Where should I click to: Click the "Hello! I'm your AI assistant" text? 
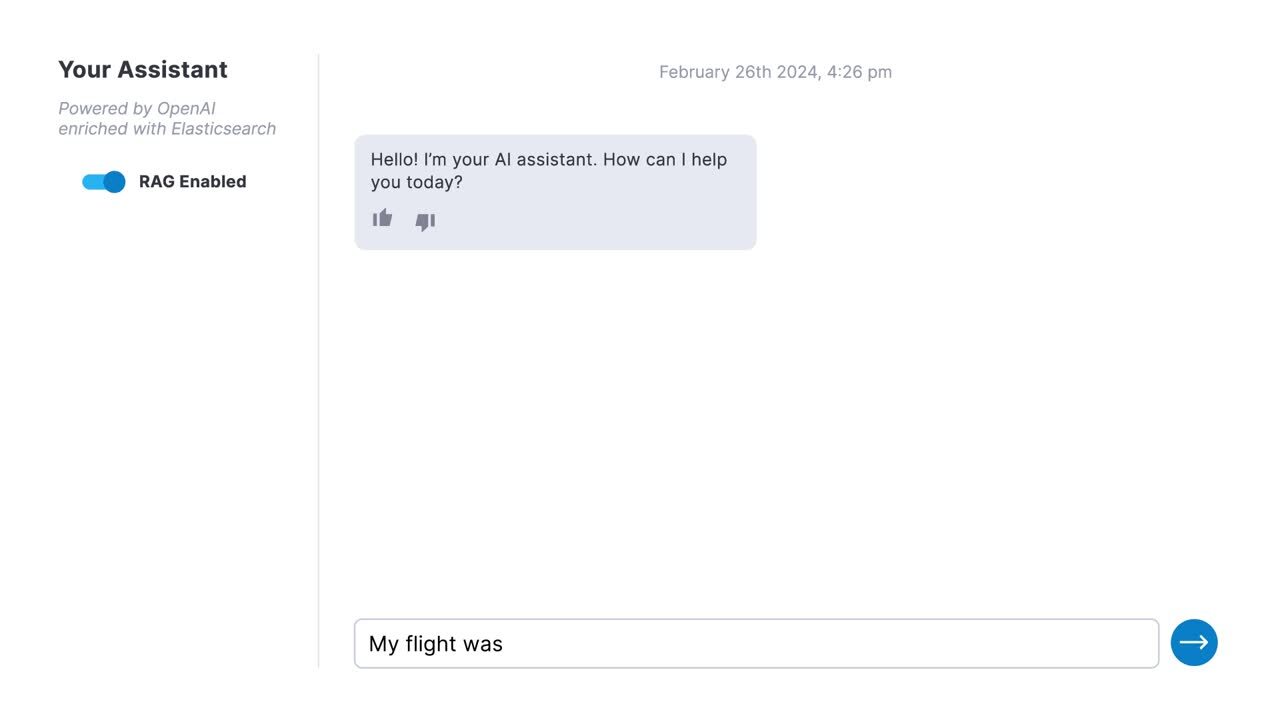click(483, 160)
